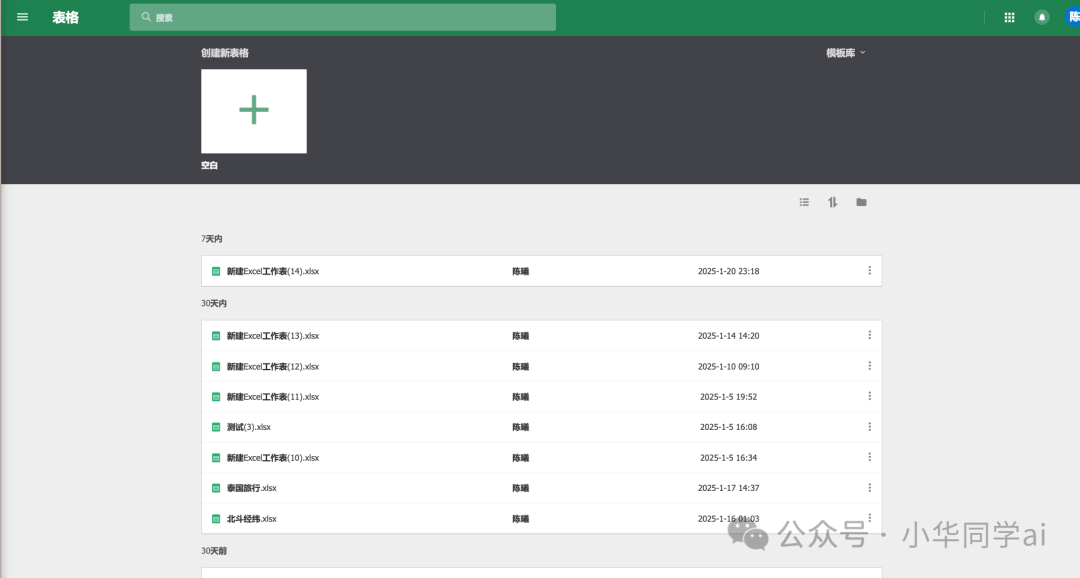Create a new blank spreadsheet
Image resolution: width=1080 pixels, height=578 pixels.
(253, 111)
